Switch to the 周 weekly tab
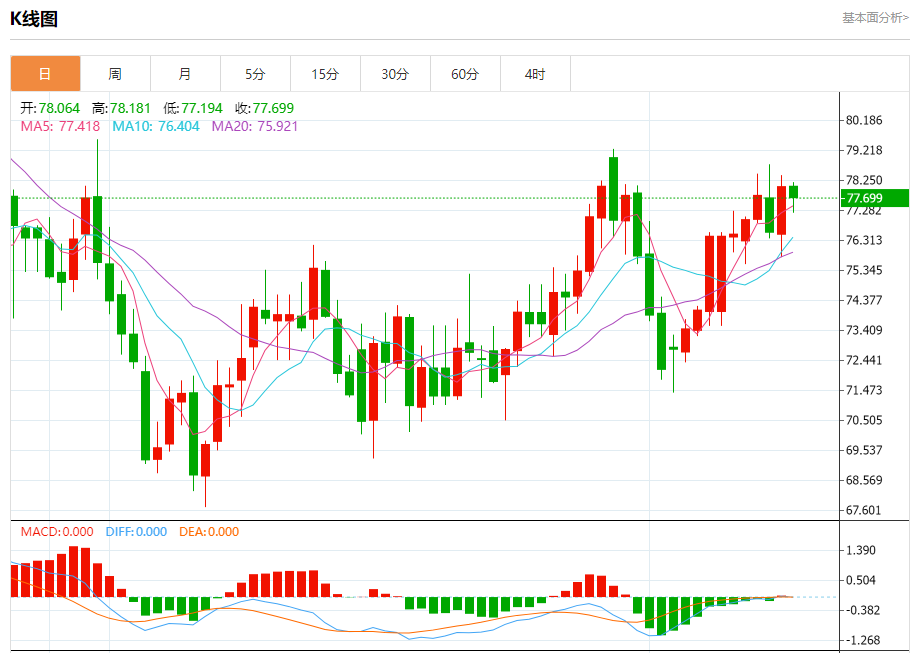The image size is (914, 653). 115,74
